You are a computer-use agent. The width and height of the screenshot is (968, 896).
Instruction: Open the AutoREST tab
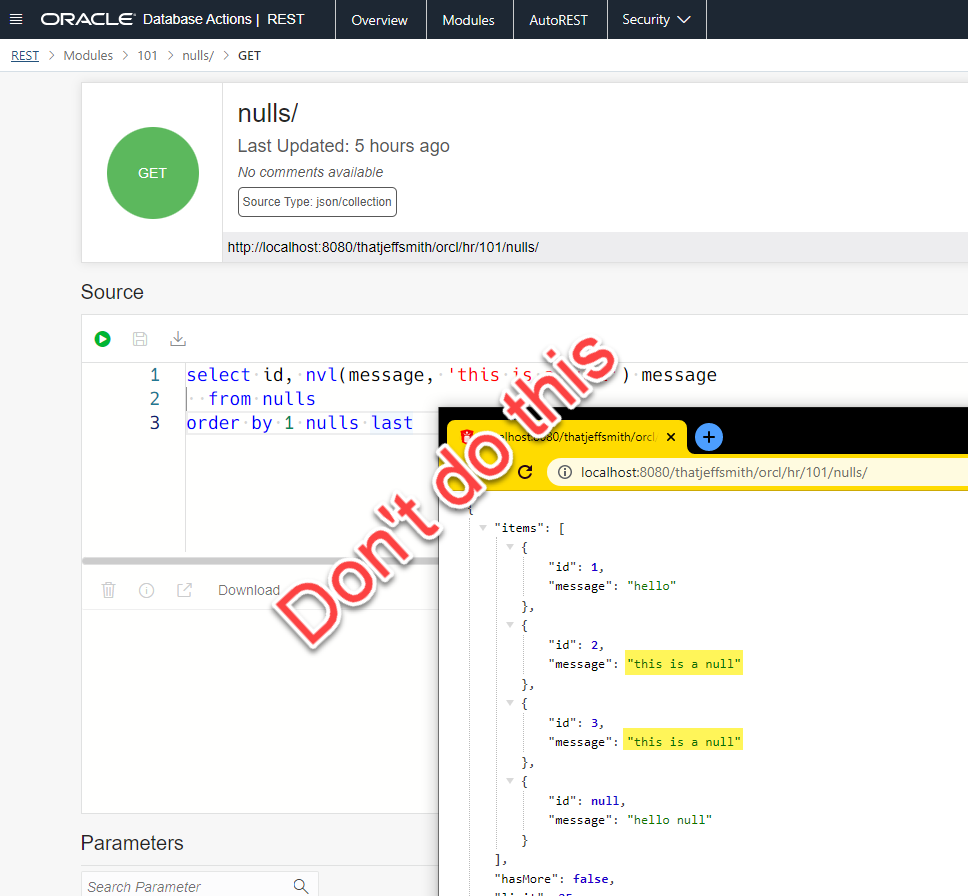pos(558,20)
